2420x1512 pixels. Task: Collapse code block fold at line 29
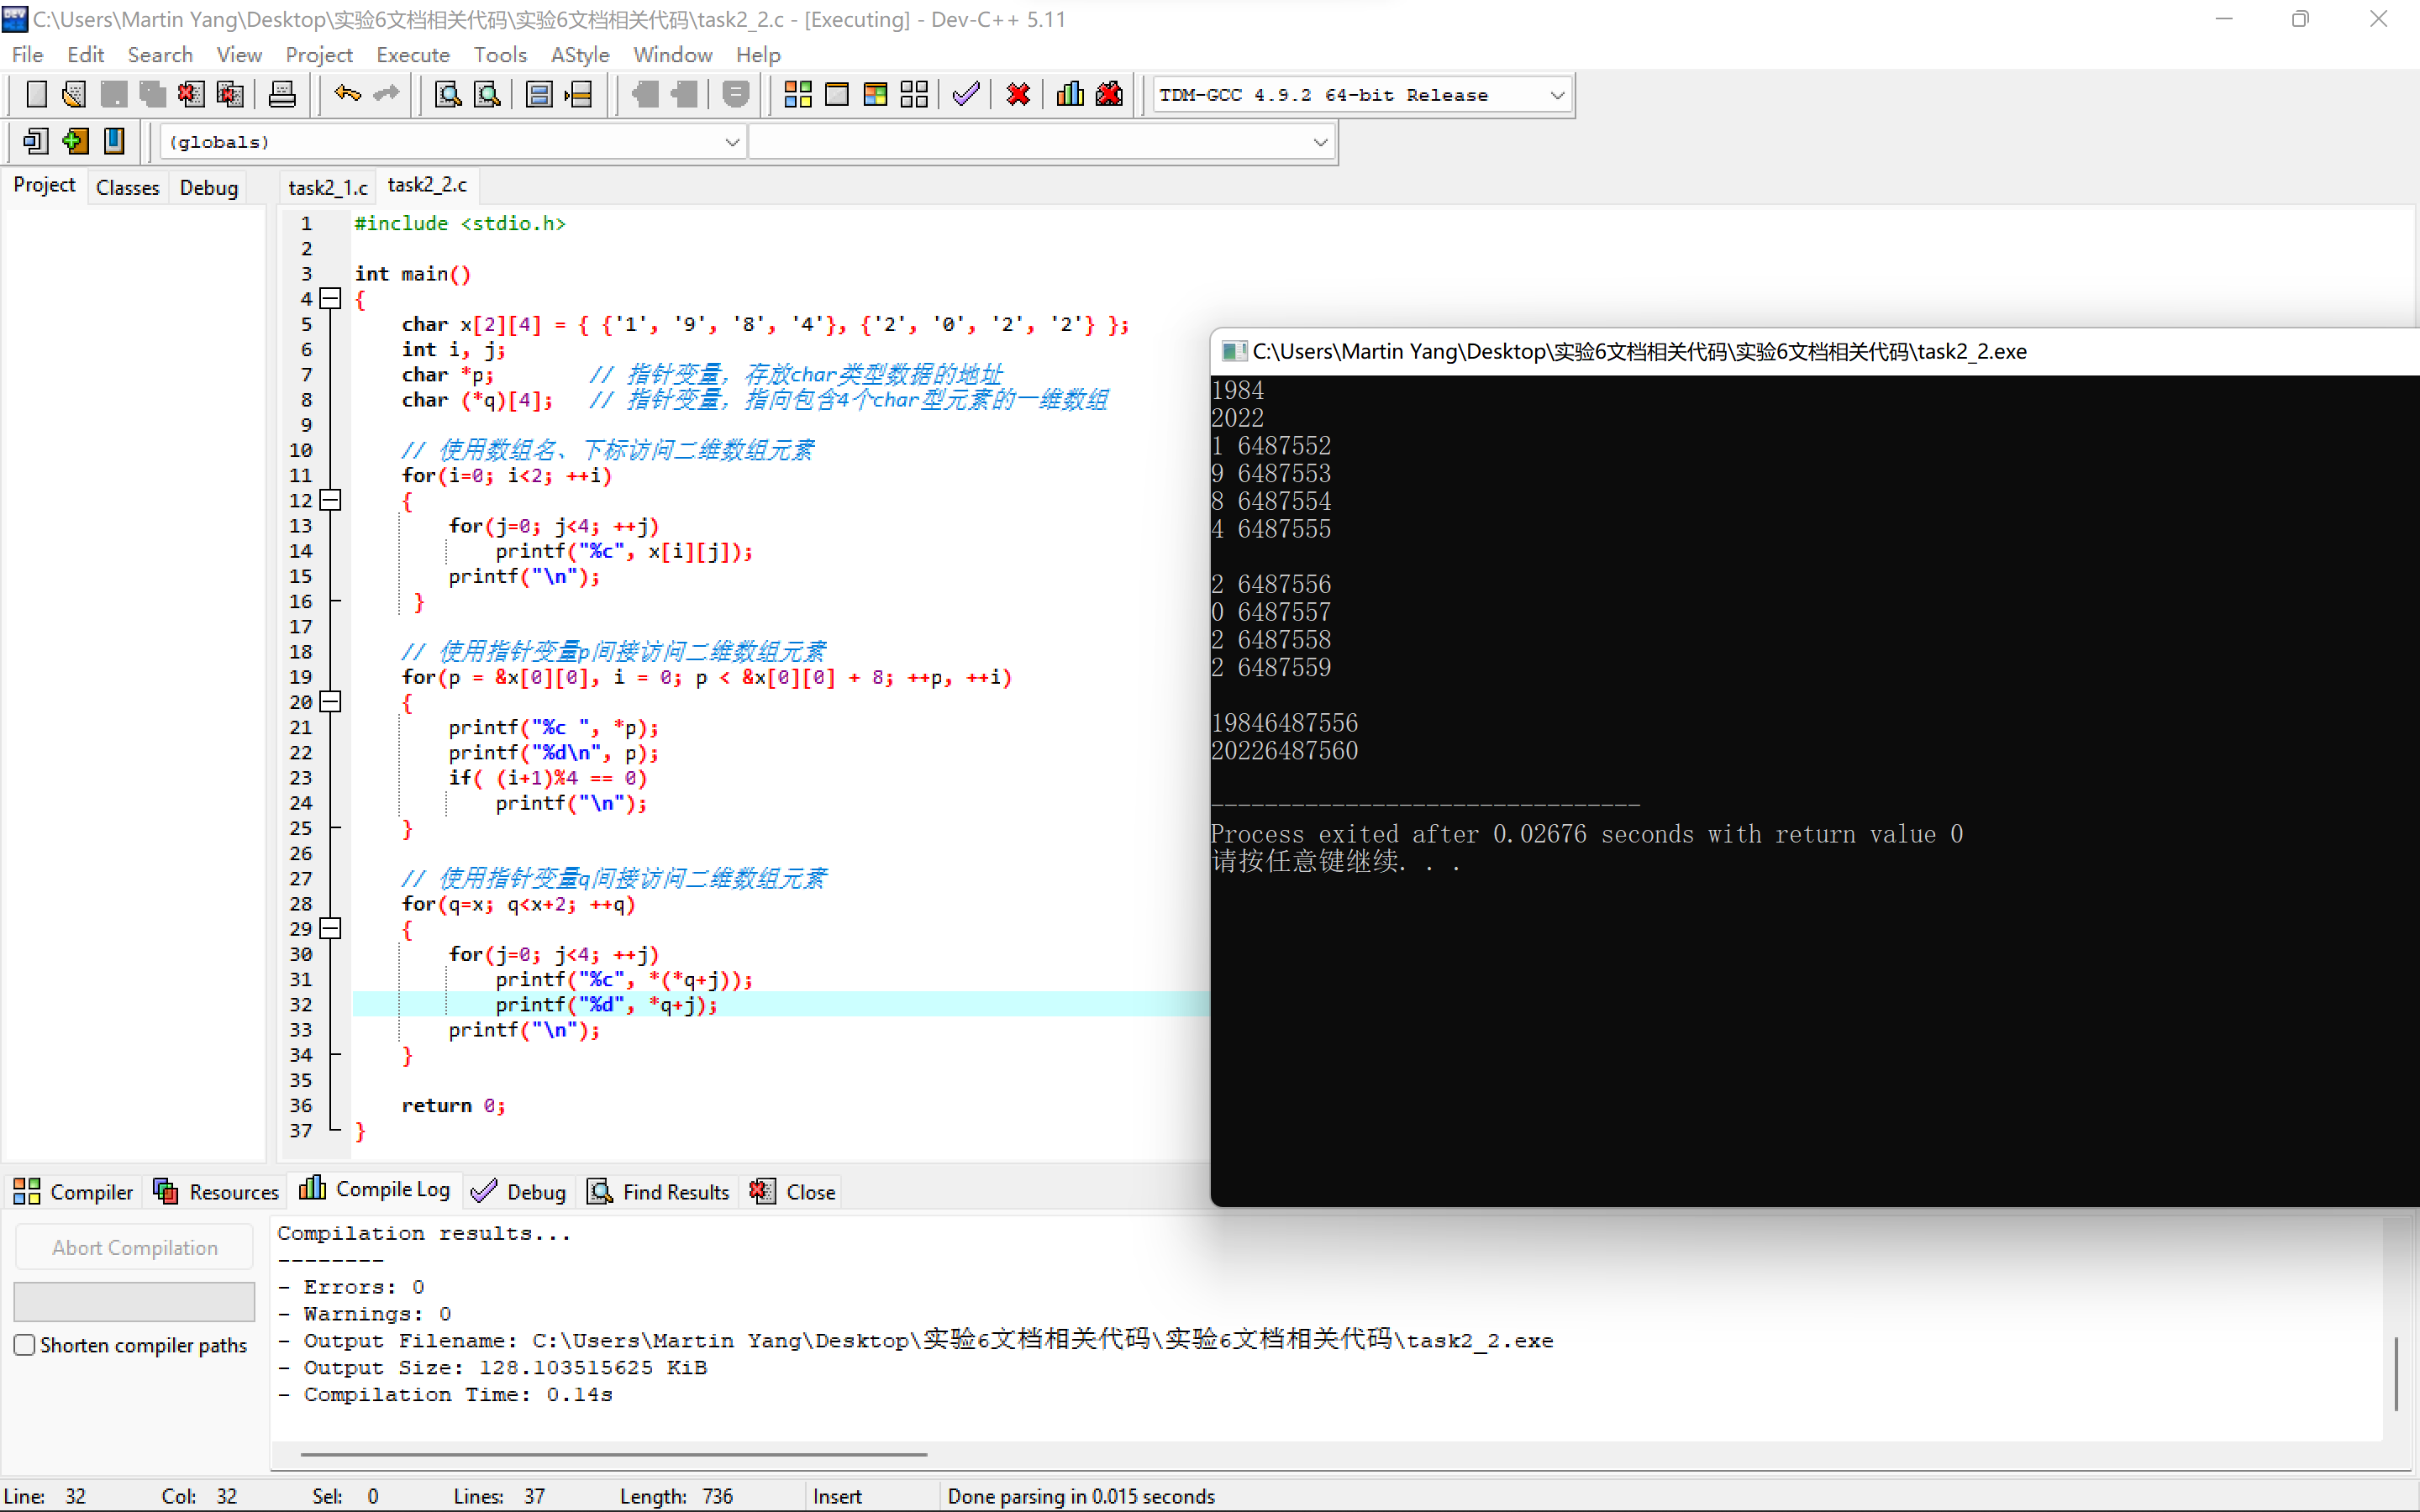tap(331, 928)
